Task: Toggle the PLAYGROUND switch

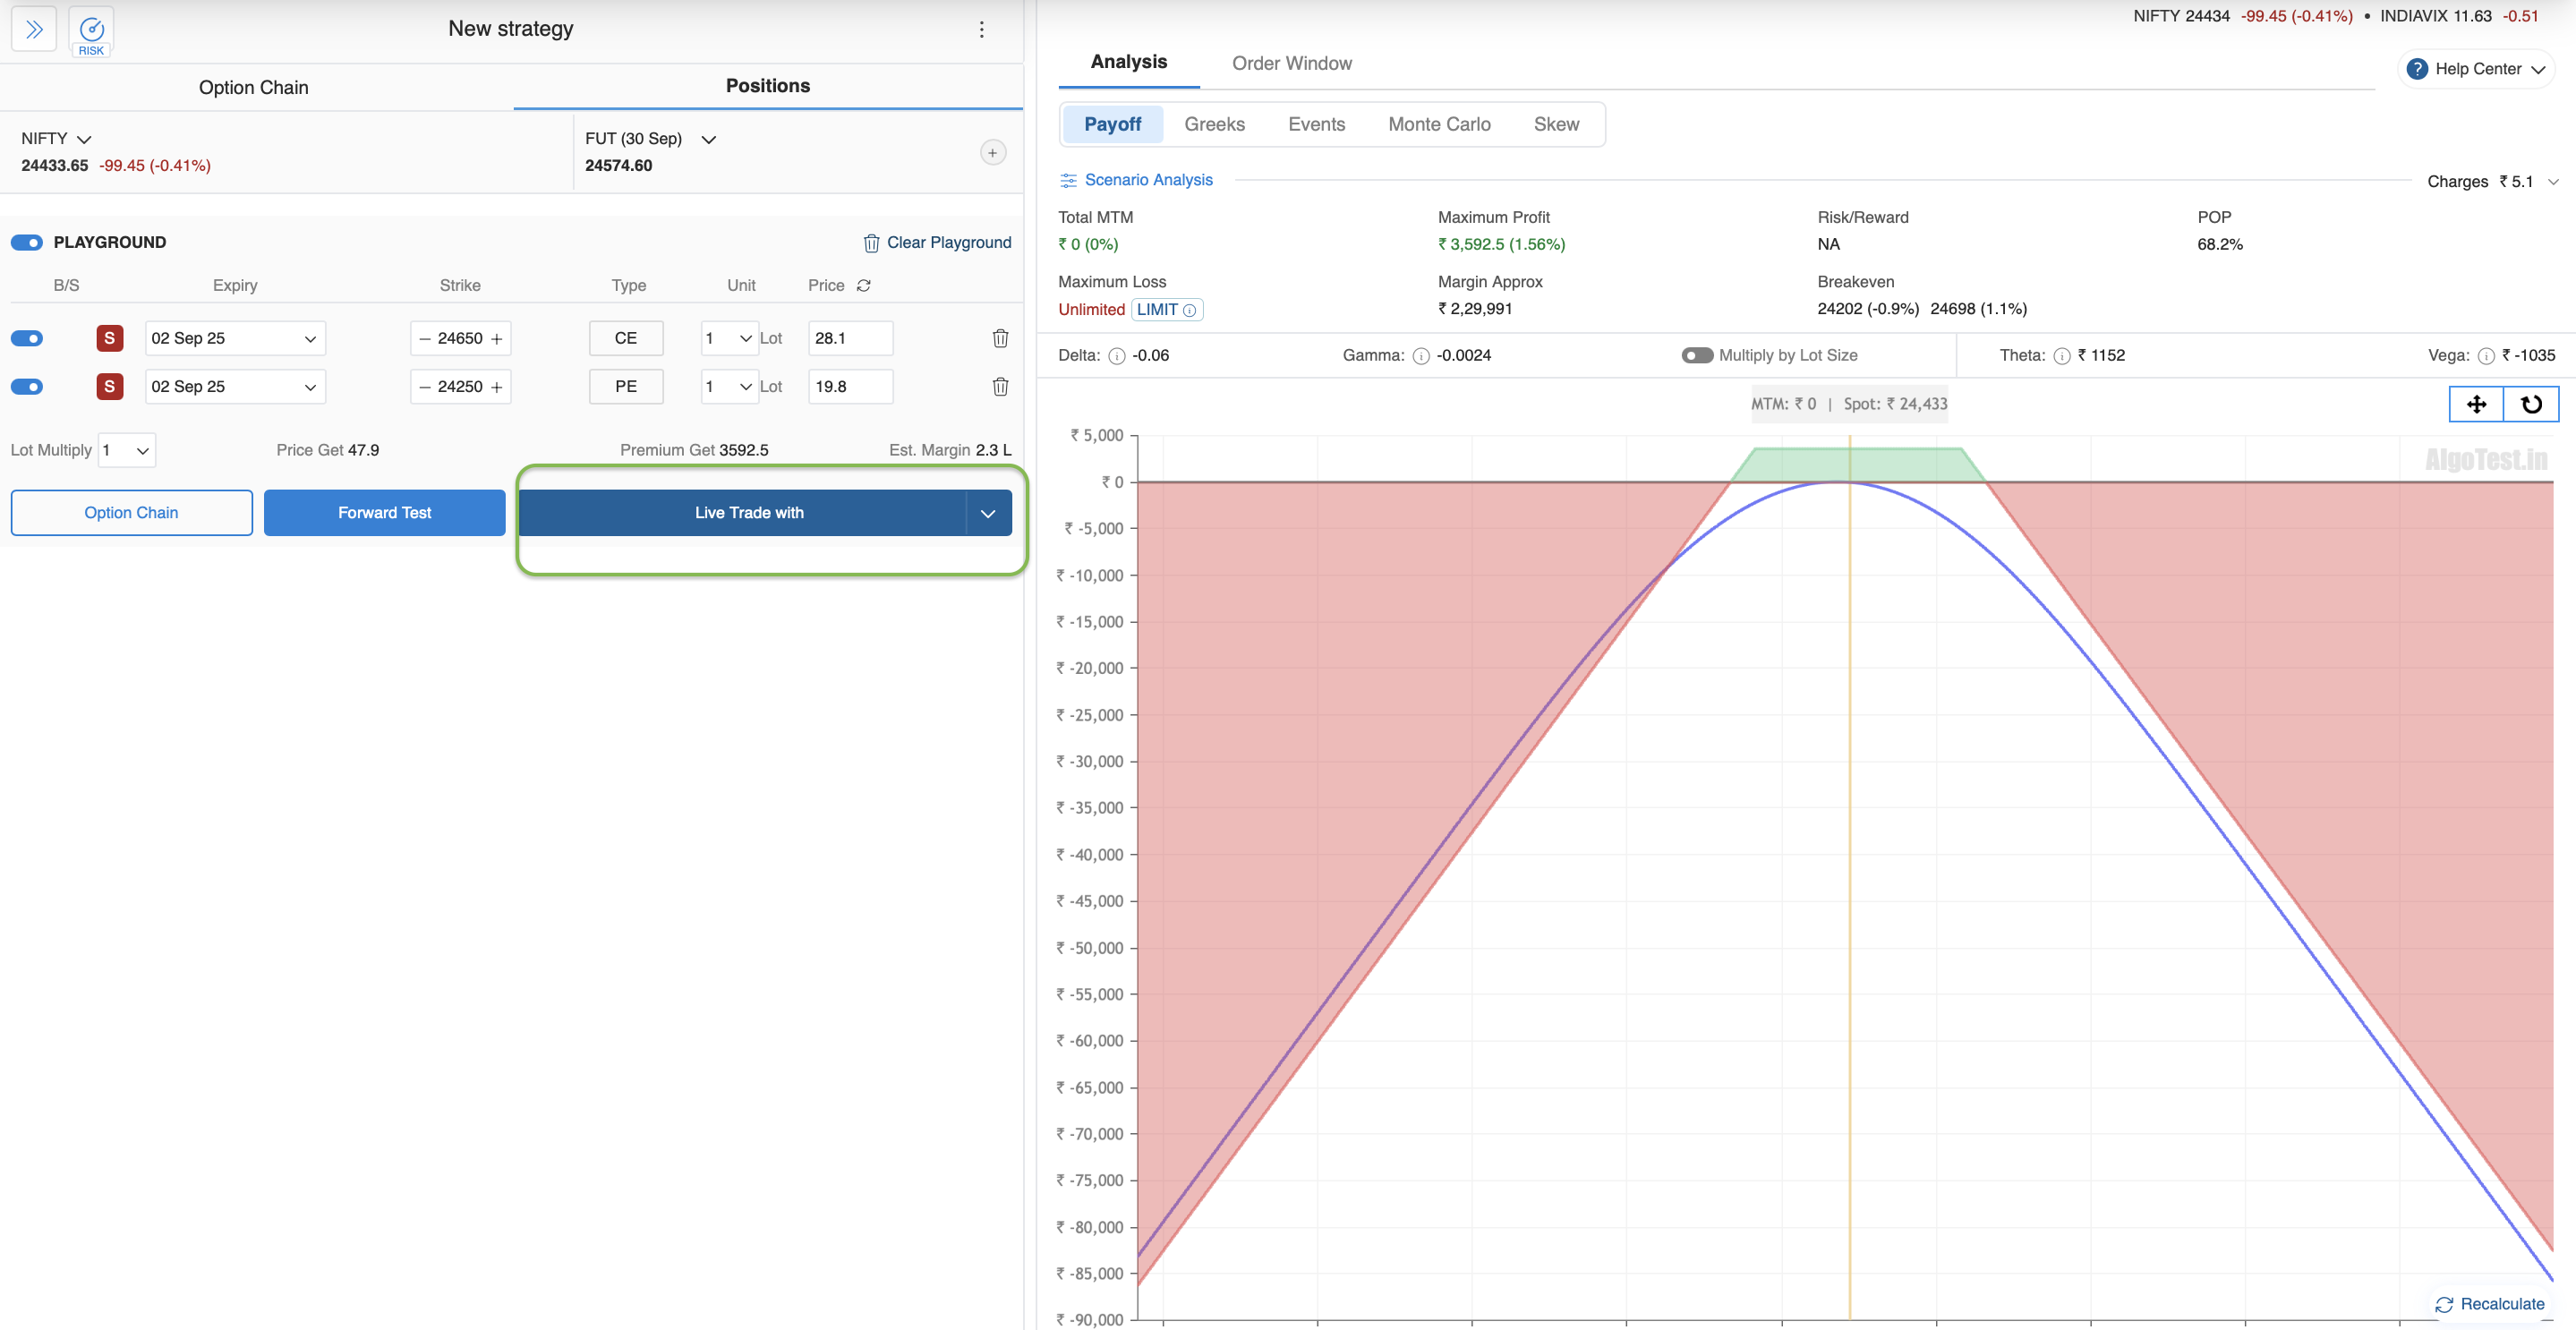Action: (27, 242)
